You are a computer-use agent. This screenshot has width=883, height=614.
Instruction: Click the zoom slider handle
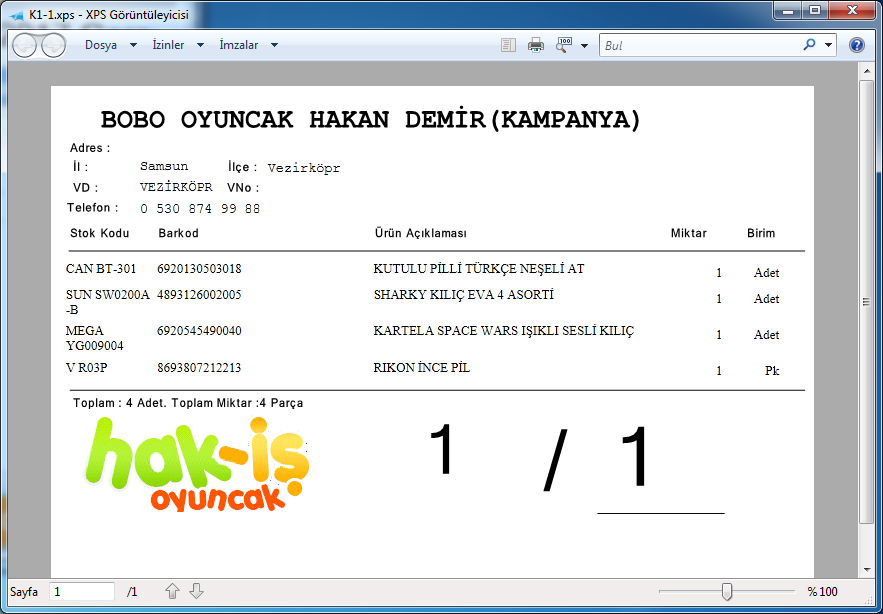(727, 591)
